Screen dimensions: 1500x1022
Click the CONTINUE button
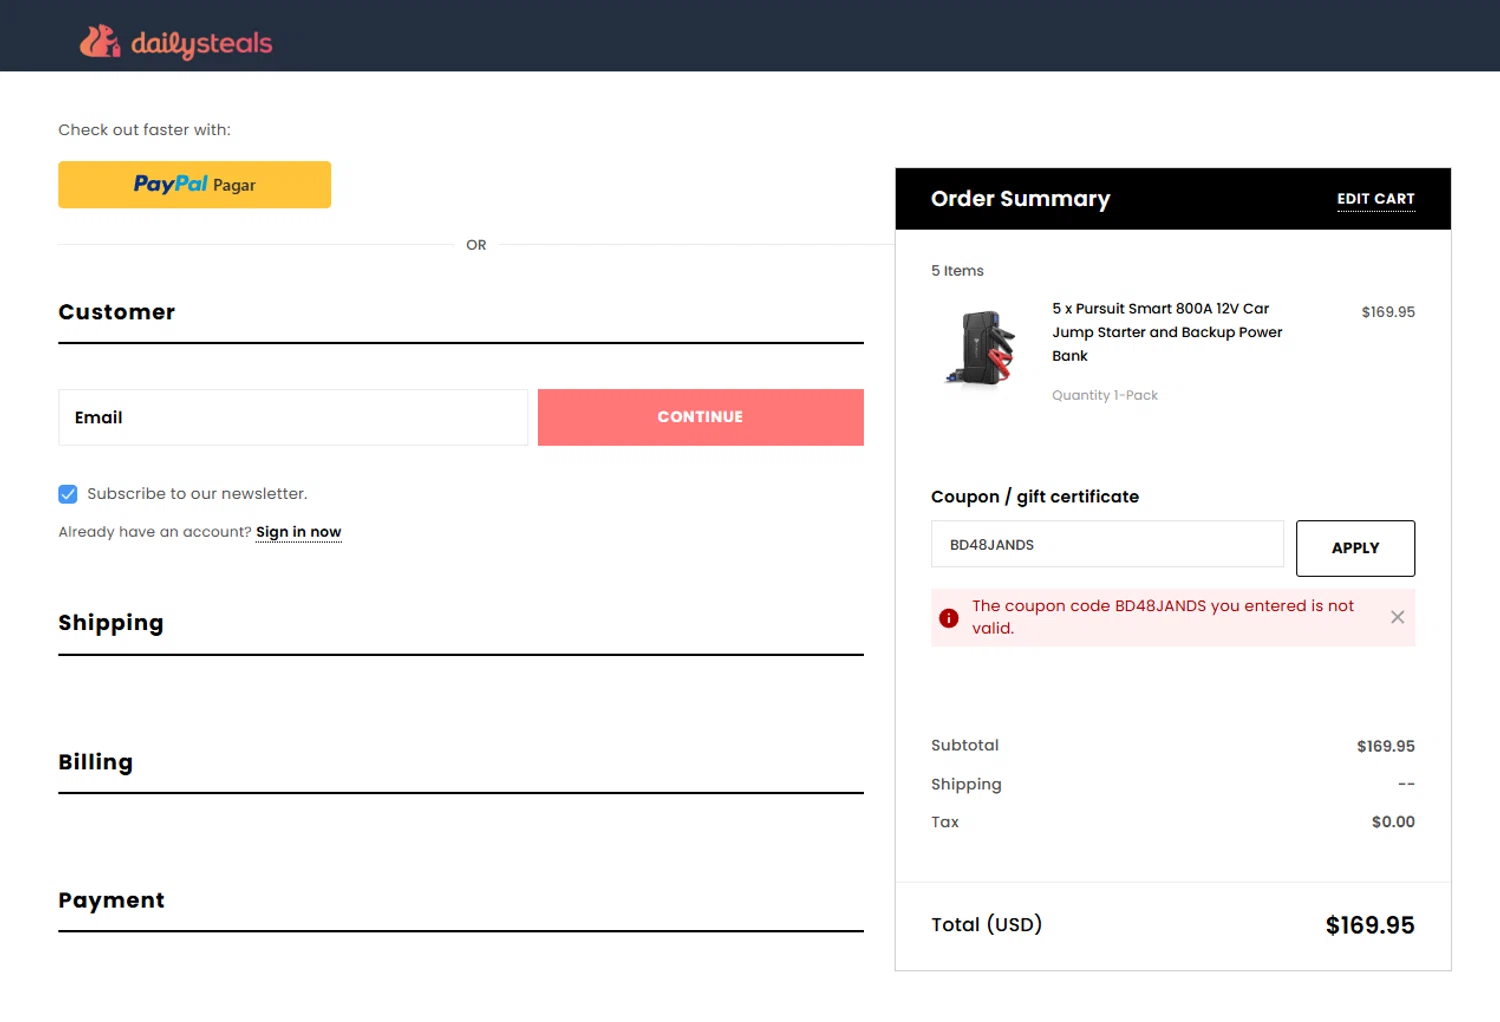click(x=700, y=417)
